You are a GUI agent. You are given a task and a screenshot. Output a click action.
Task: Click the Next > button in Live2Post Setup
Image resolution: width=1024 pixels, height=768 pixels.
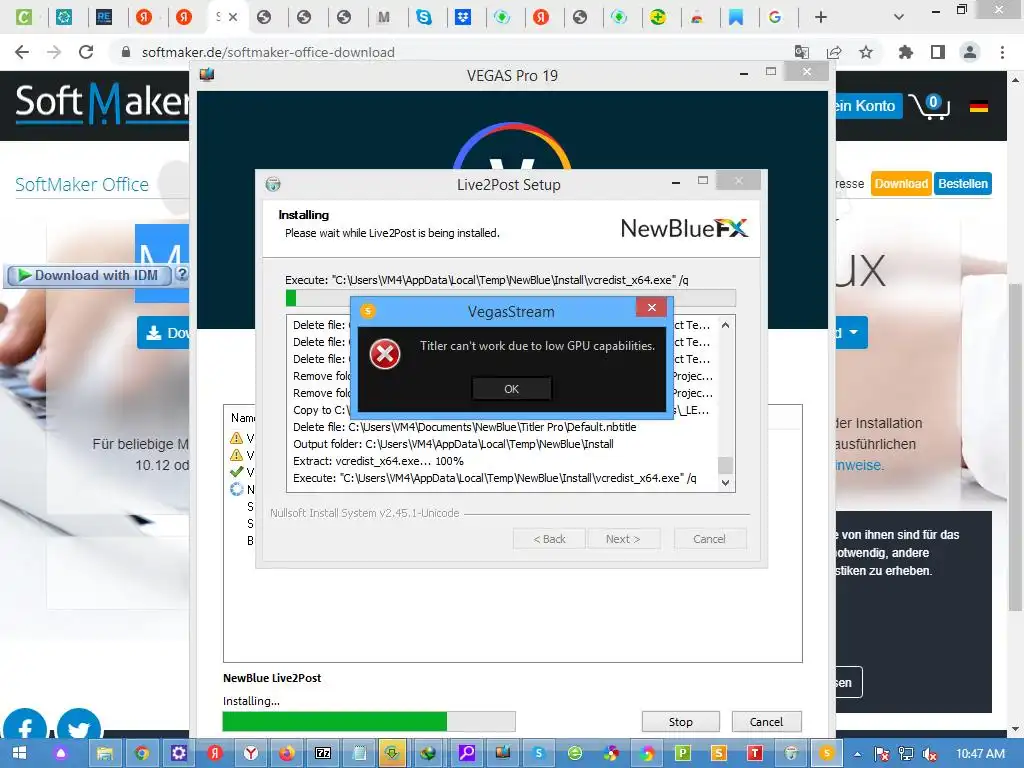[x=622, y=539]
